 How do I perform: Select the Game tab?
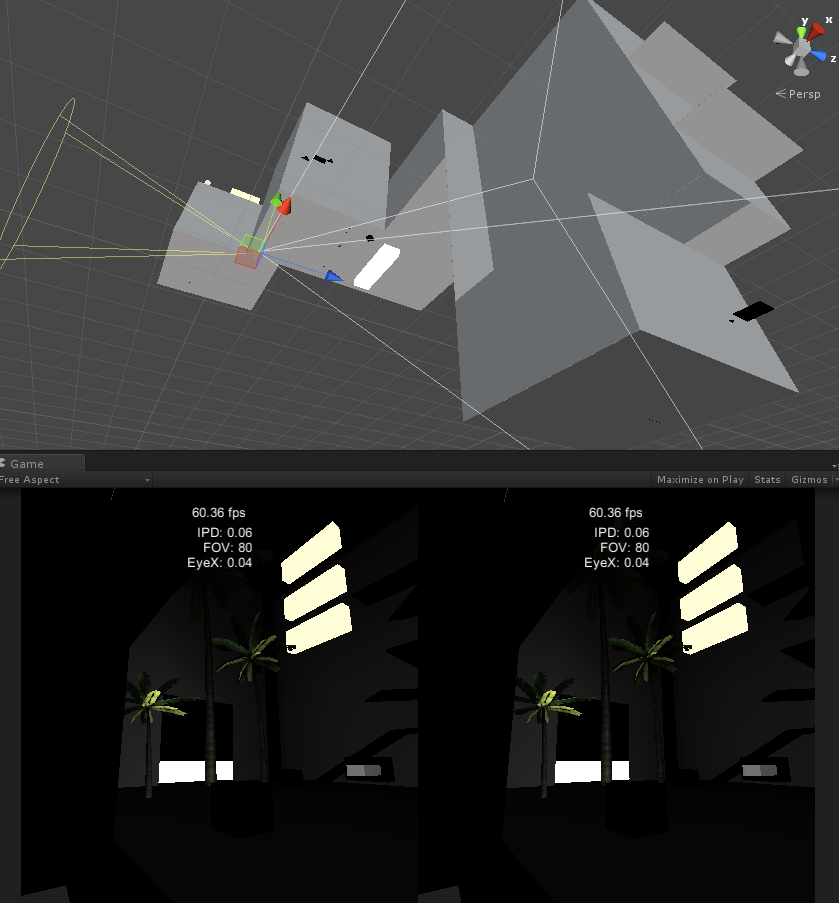click(40, 464)
